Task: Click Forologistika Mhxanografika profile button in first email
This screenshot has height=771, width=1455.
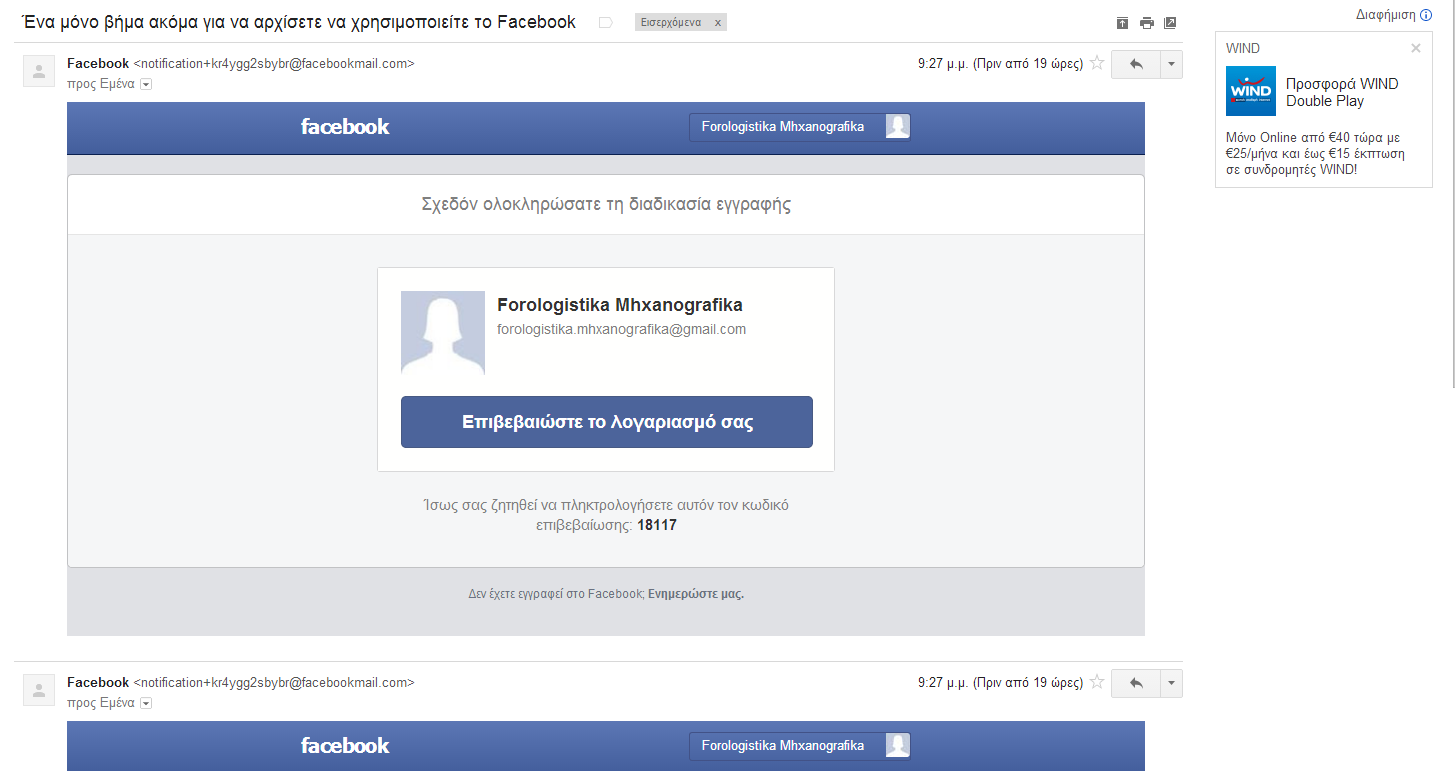Action: click(x=800, y=127)
